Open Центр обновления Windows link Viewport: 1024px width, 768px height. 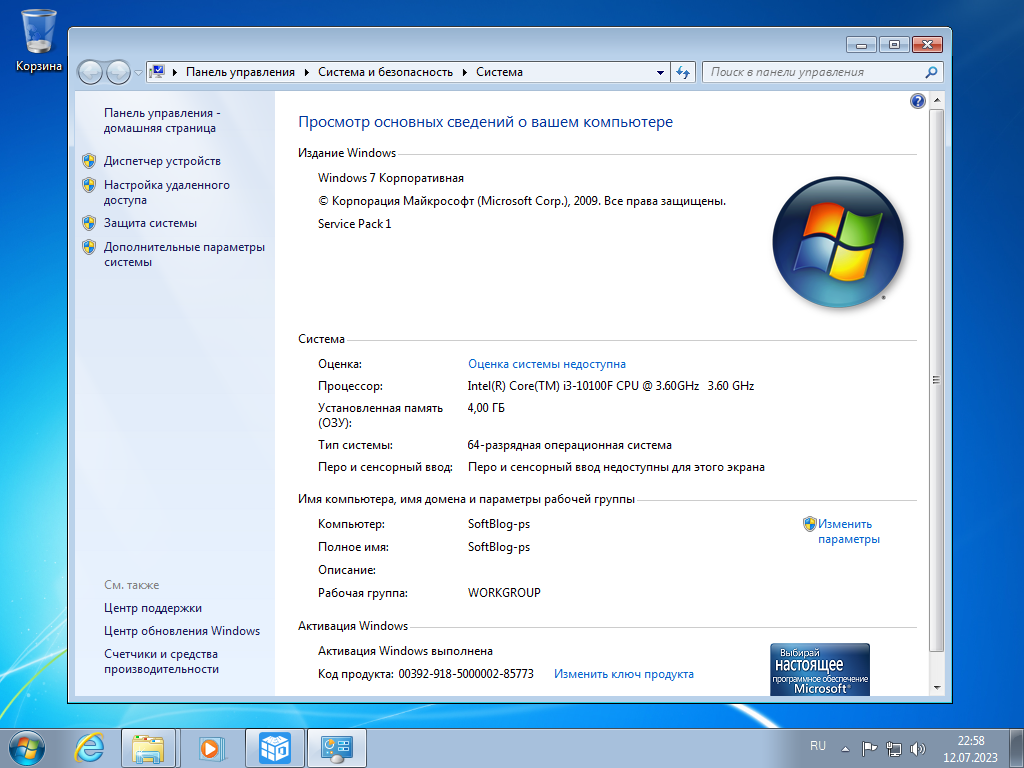coord(184,630)
